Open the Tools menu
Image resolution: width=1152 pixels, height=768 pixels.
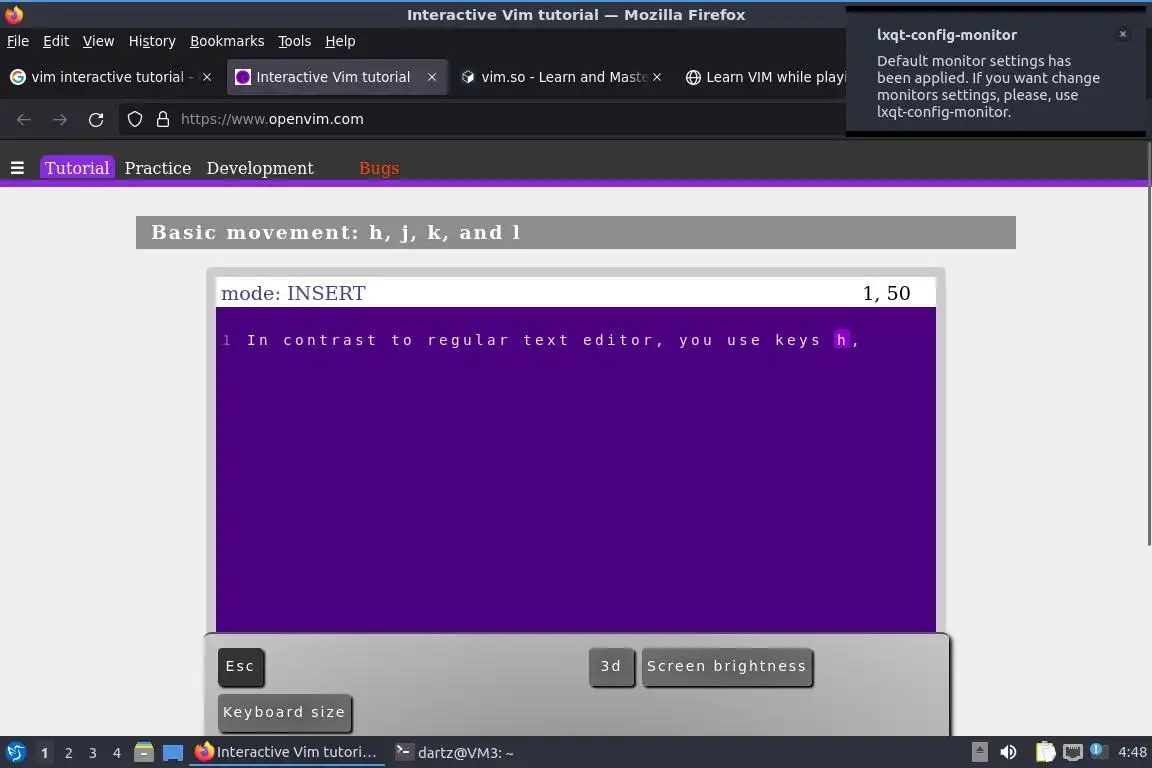click(295, 41)
